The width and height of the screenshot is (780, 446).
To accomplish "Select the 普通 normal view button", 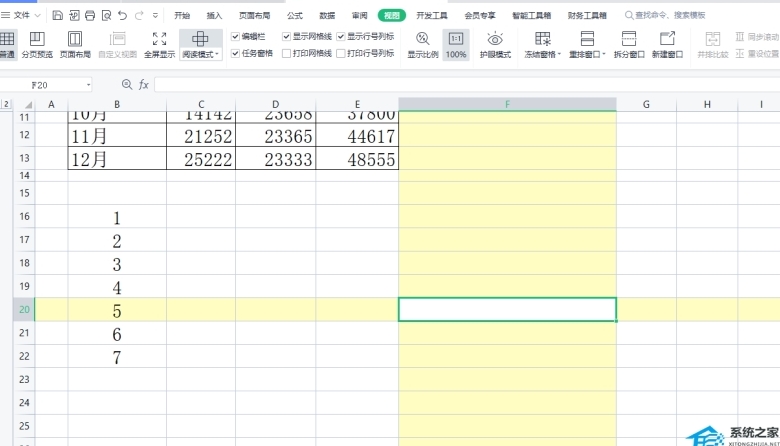I will pos(7,44).
